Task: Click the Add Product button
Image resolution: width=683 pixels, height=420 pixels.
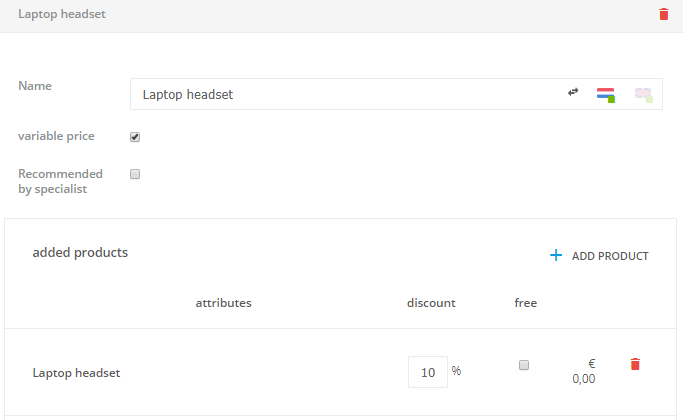Action: tap(599, 256)
